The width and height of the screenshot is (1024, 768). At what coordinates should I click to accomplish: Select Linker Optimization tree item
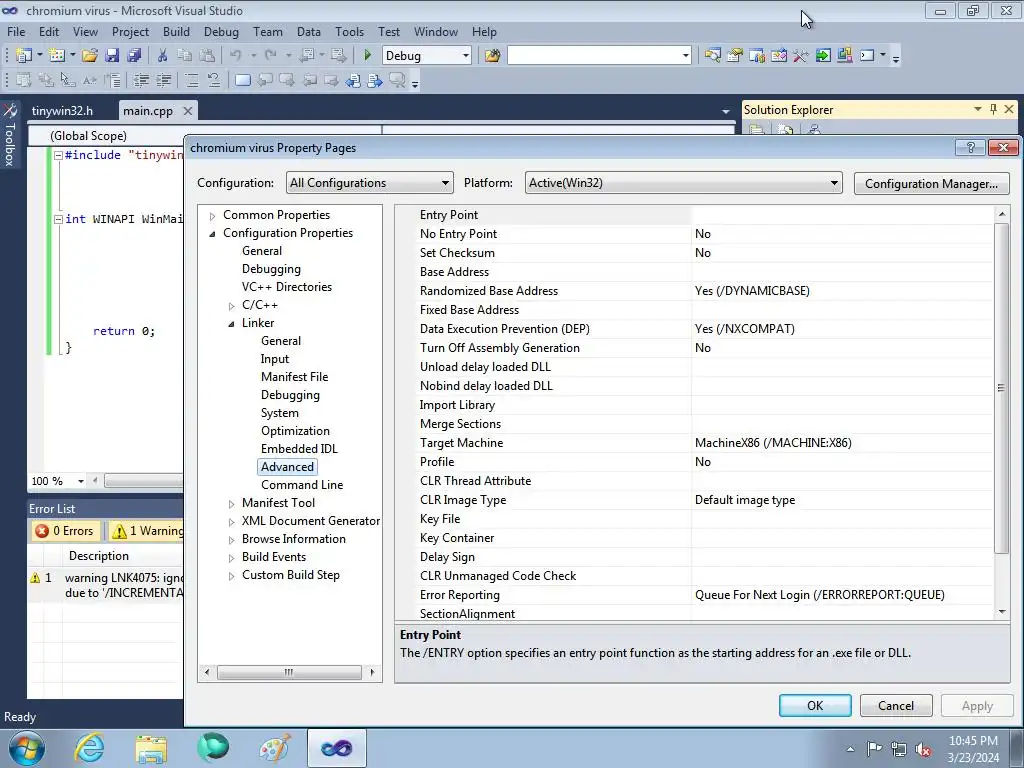(295, 430)
